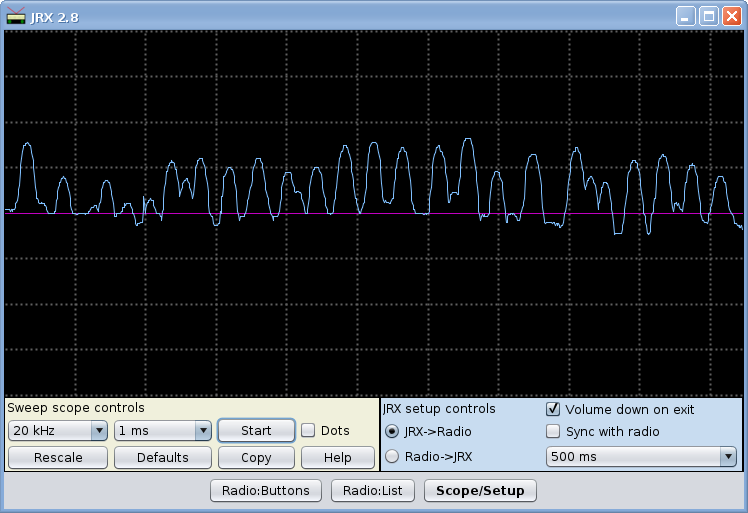748x513 pixels.
Task: Select the Radio->JRX radio option
Action: pos(392,457)
